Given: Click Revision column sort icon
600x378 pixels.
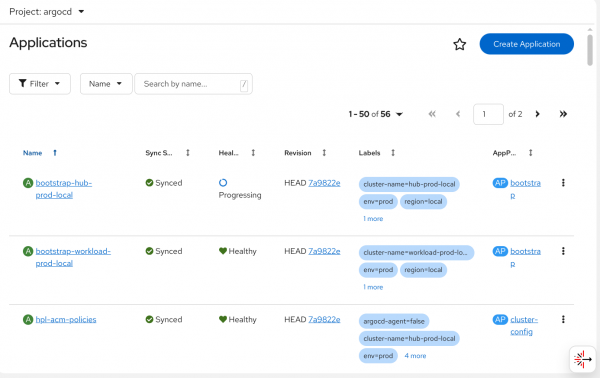Looking at the screenshot, I should pos(324,153).
